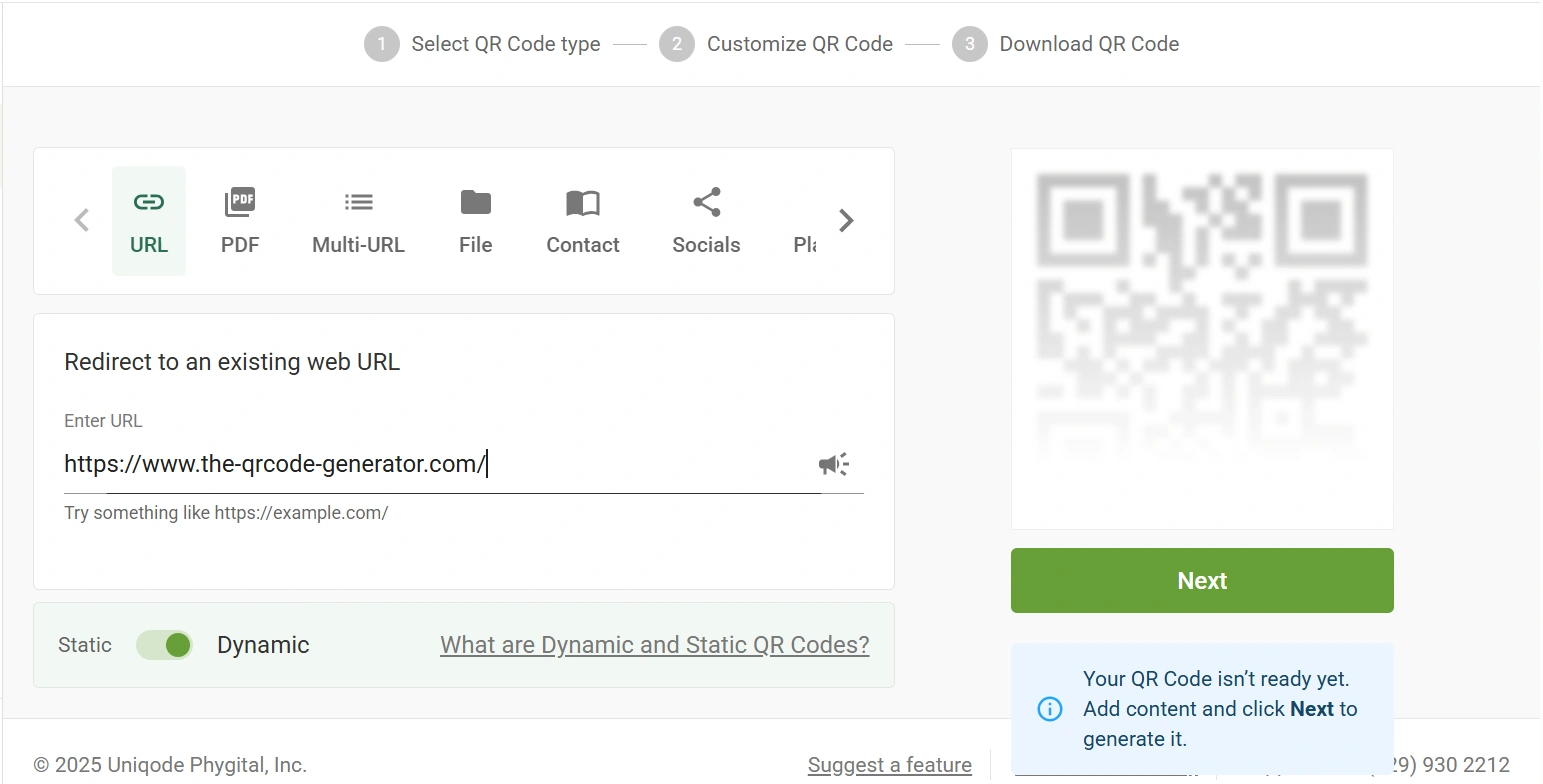This screenshot has height=784, width=1543.
Task: Click the File folder icon
Action: pyautogui.click(x=476, y=202)
